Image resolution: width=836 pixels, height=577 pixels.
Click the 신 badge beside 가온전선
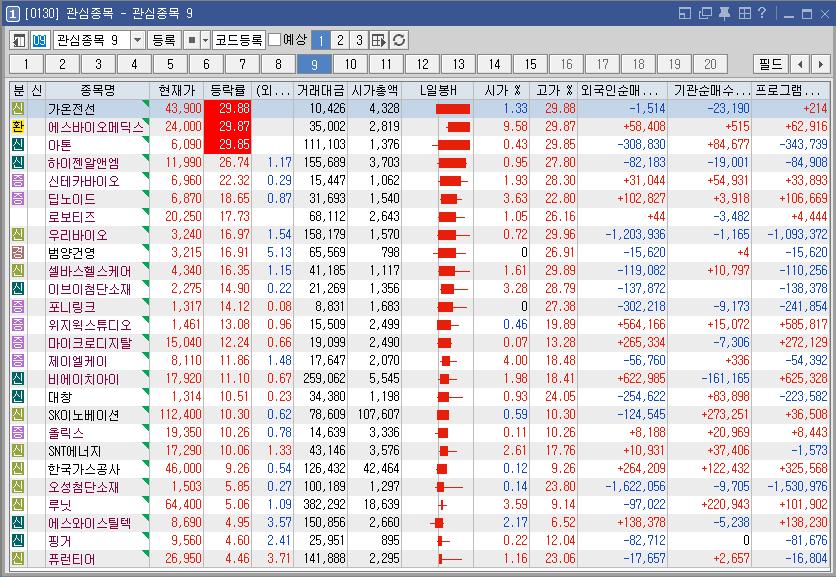pos(18,108)
